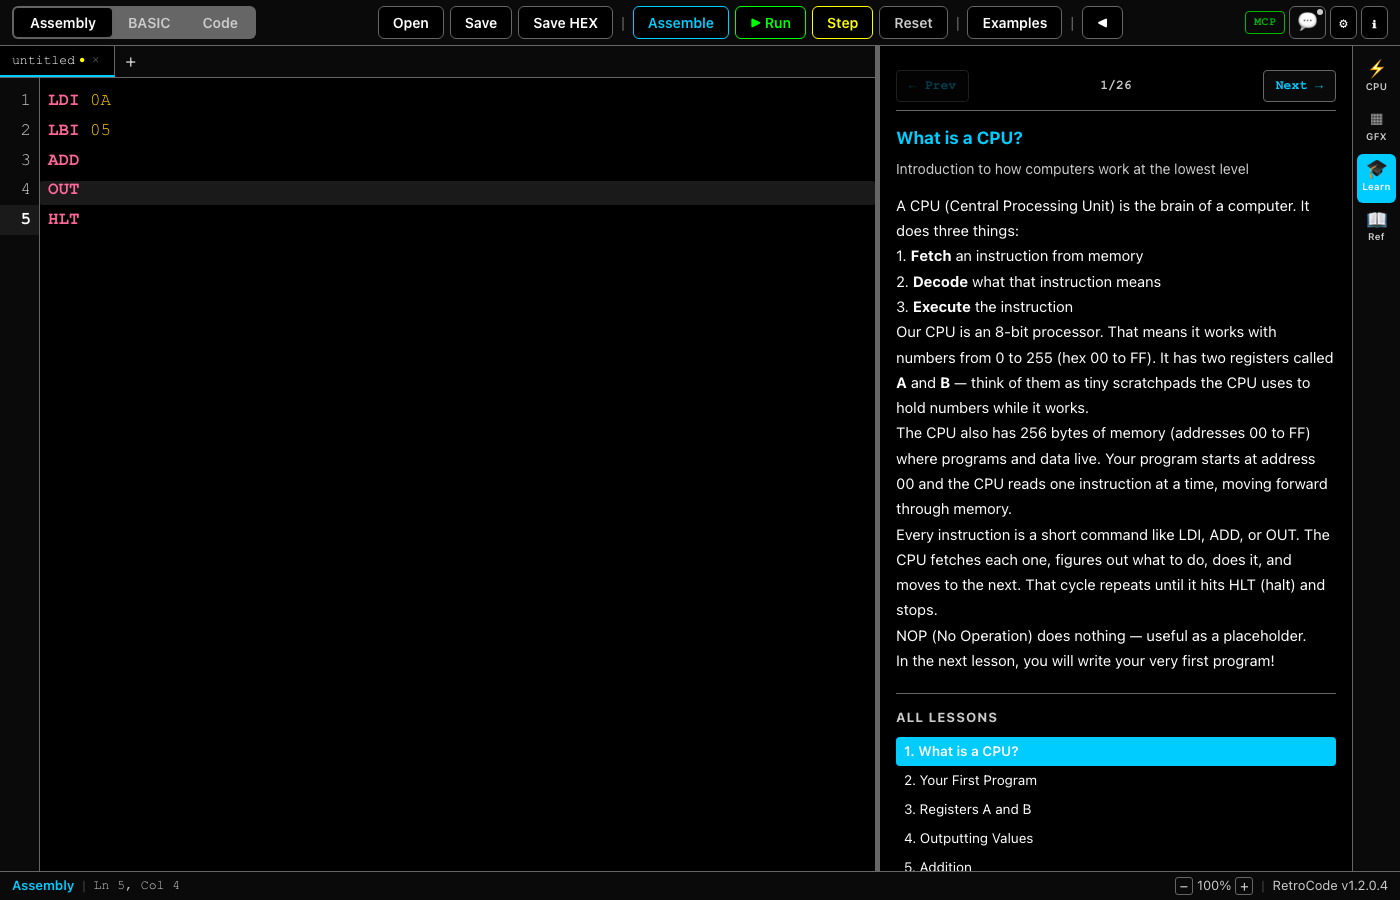Open the Examples menu

(1014, 22)
